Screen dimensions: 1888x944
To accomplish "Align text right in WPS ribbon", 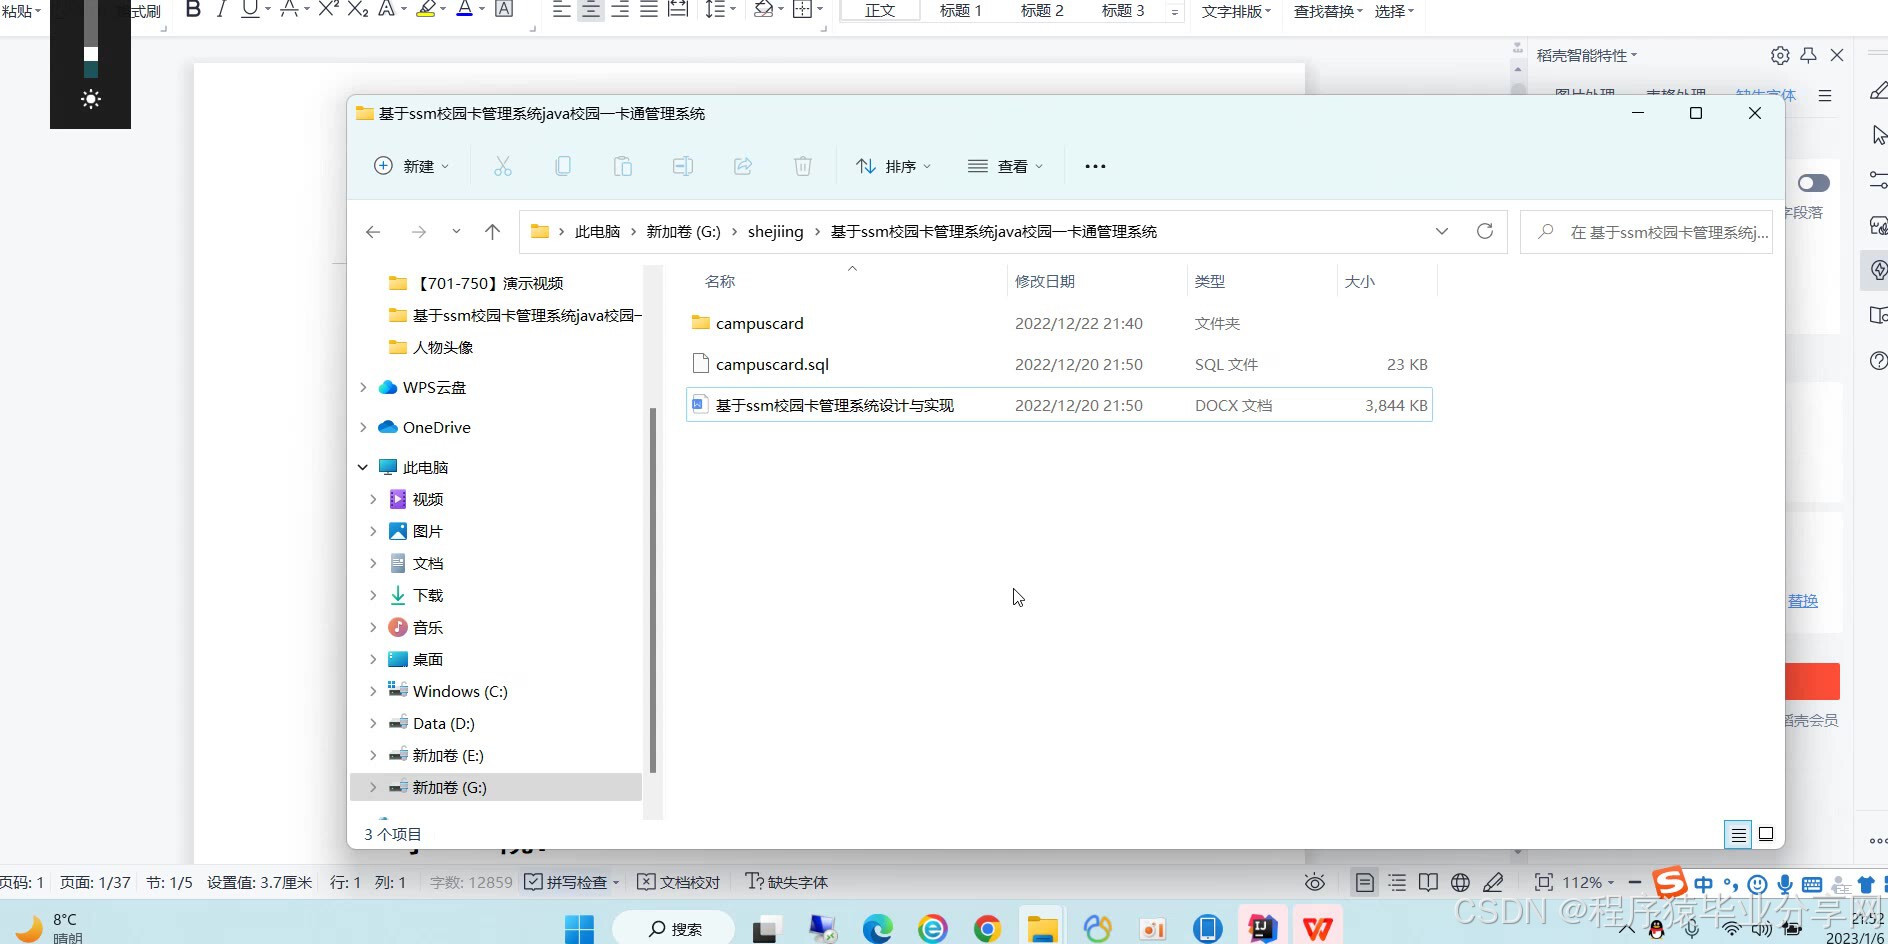I will (620, 9).
